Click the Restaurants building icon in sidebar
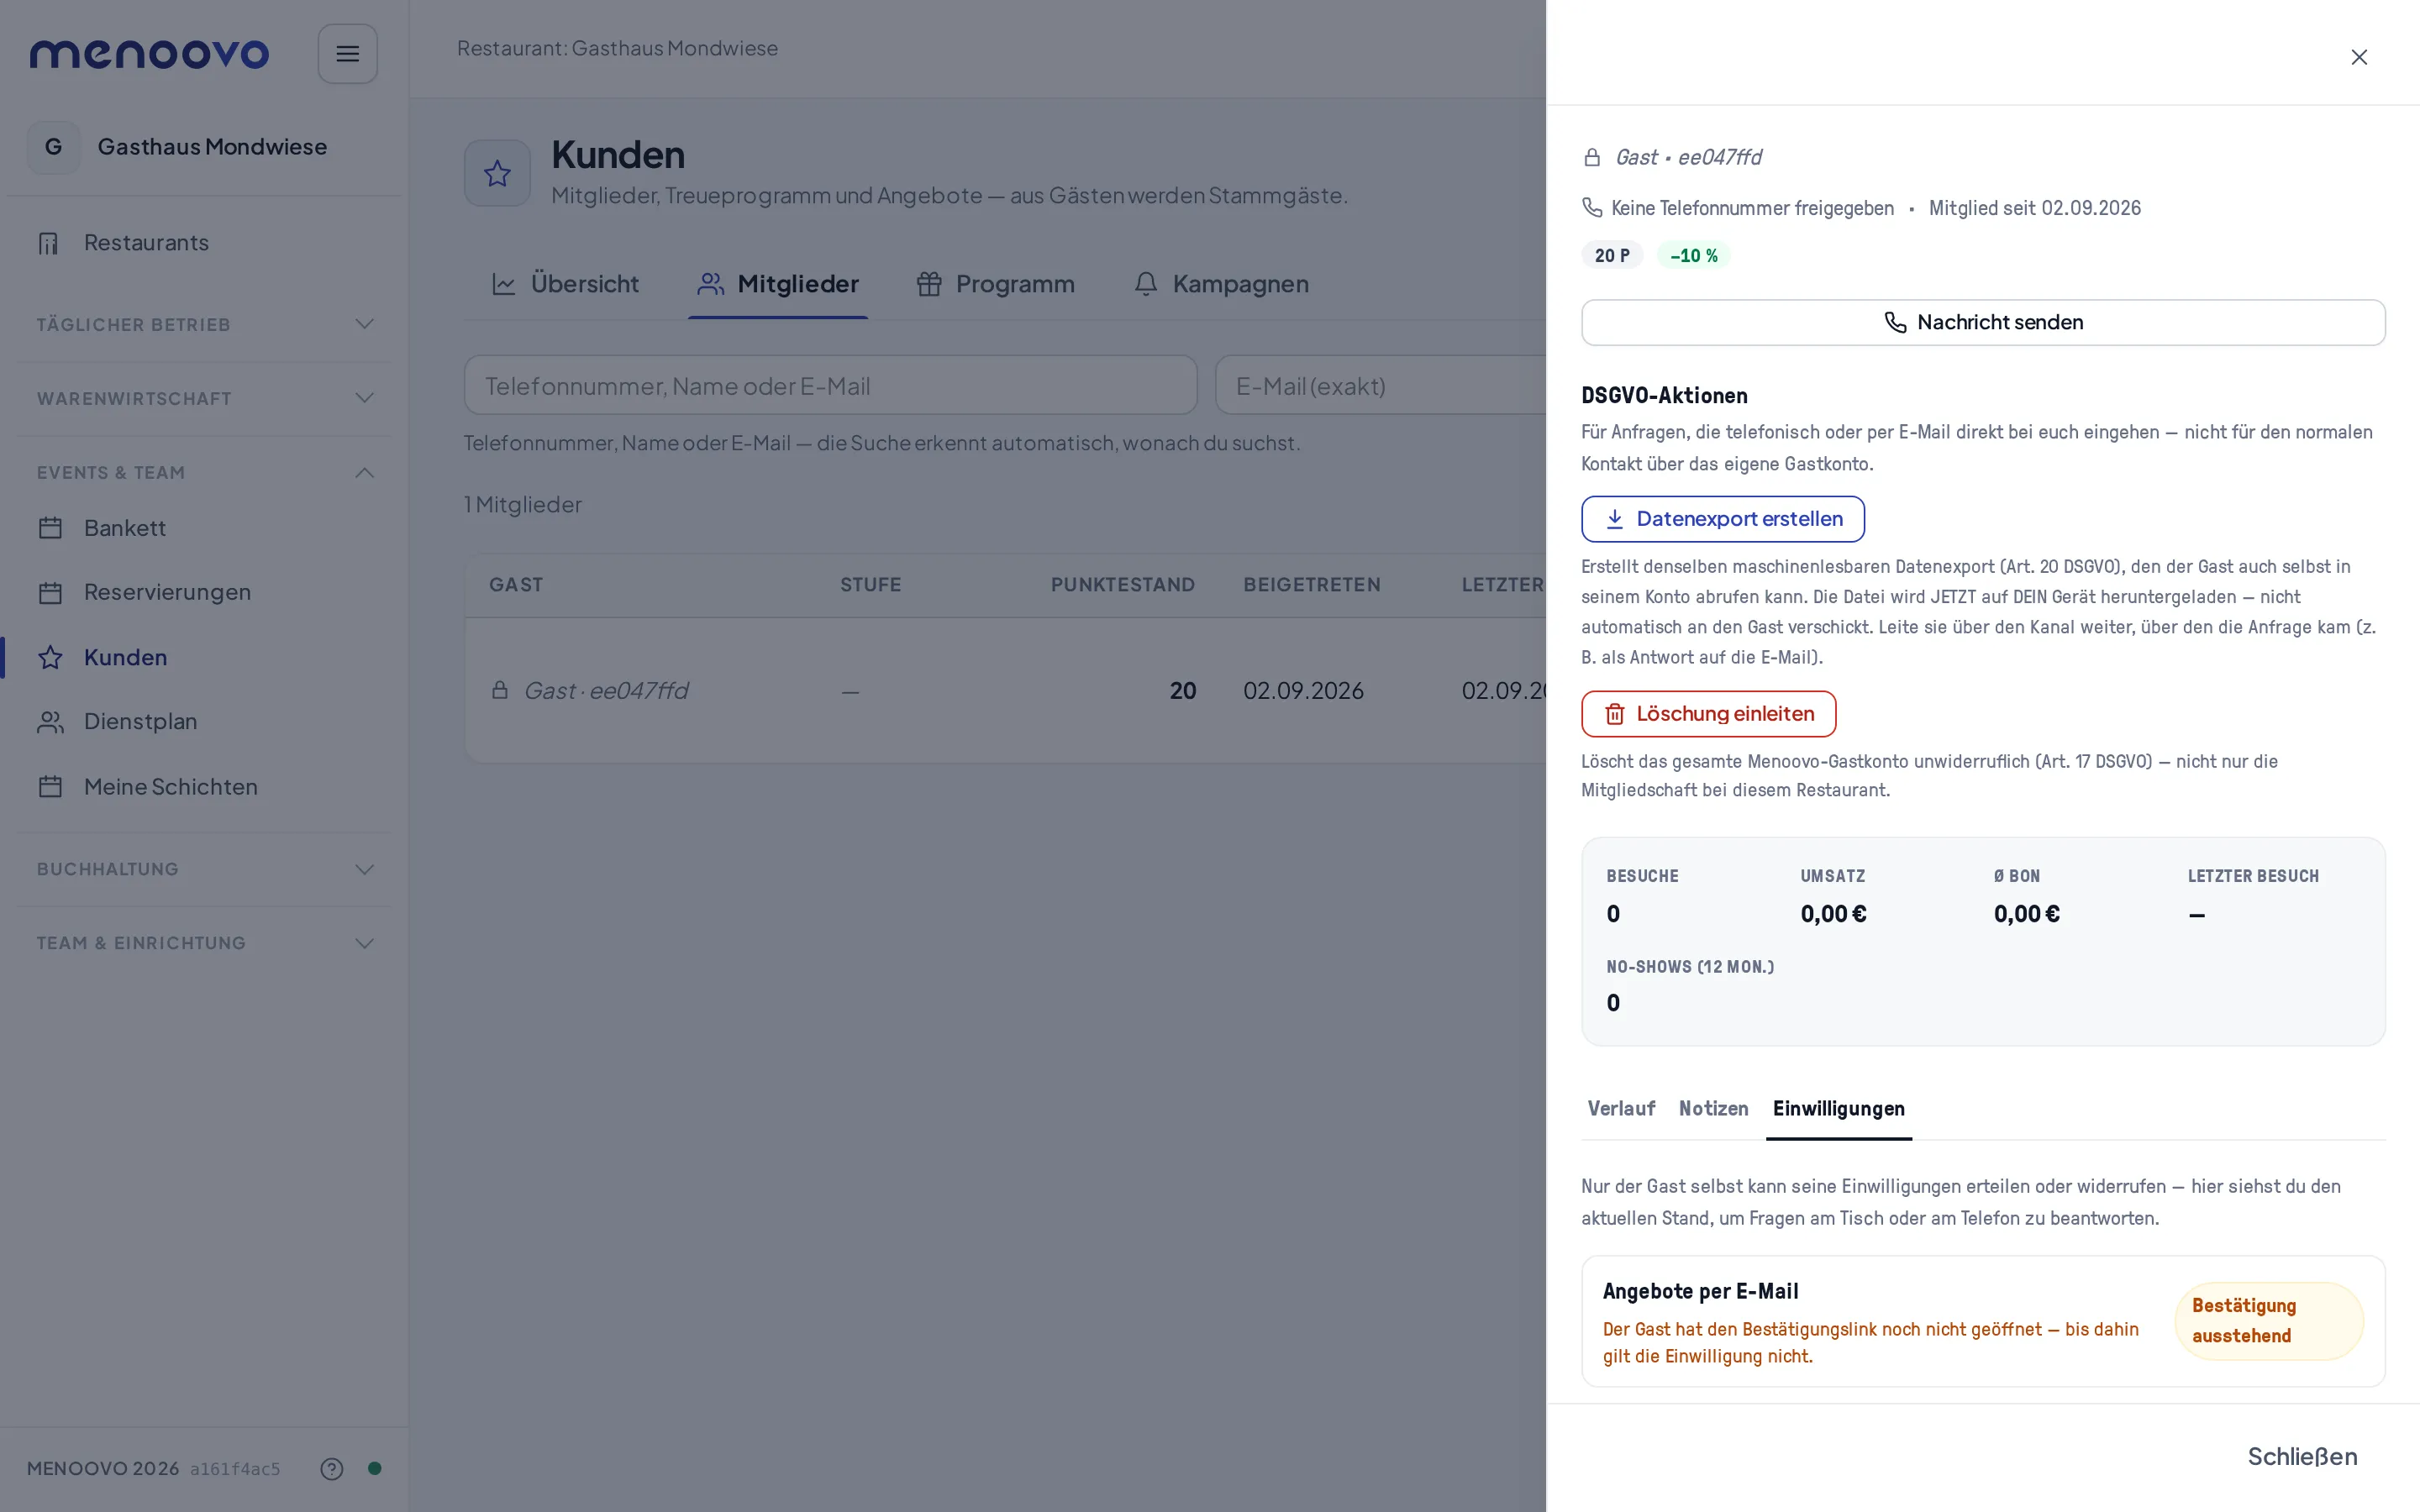This screenshot has height=1512, width=2420. coord(49,243)
